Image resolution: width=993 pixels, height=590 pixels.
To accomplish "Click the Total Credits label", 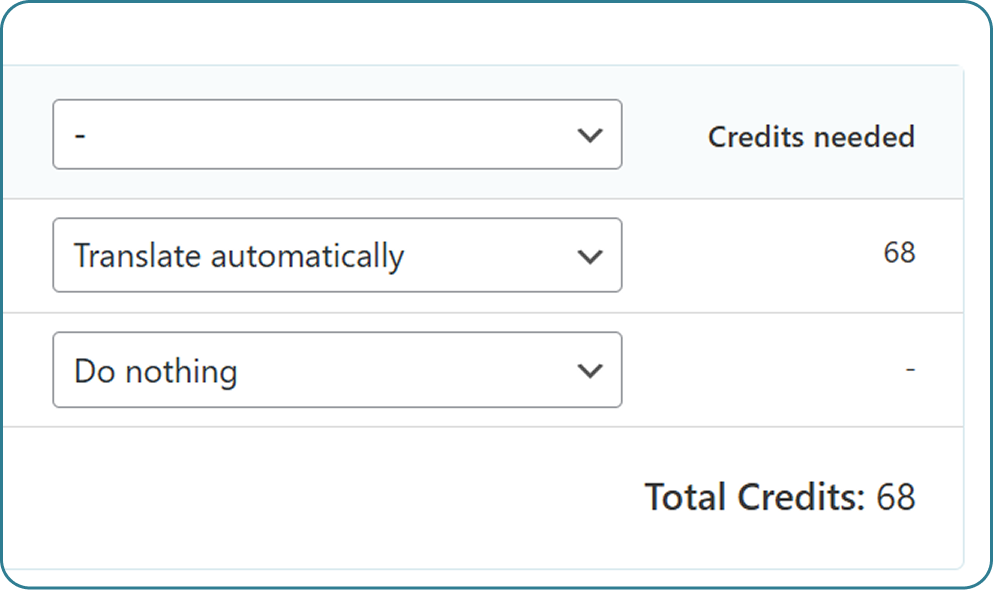I will point(754,497).
